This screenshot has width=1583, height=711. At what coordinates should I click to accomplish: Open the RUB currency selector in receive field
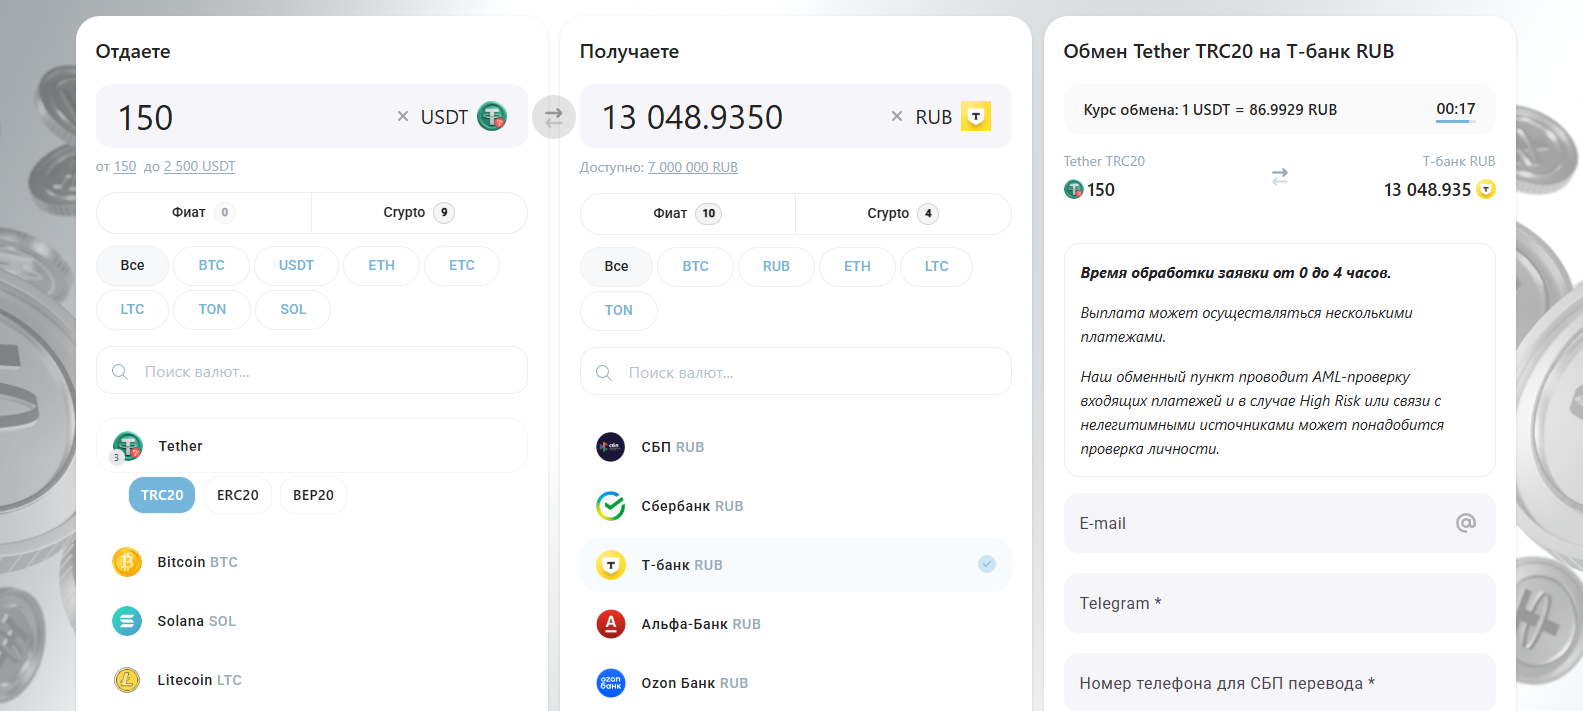pos(952,117)
